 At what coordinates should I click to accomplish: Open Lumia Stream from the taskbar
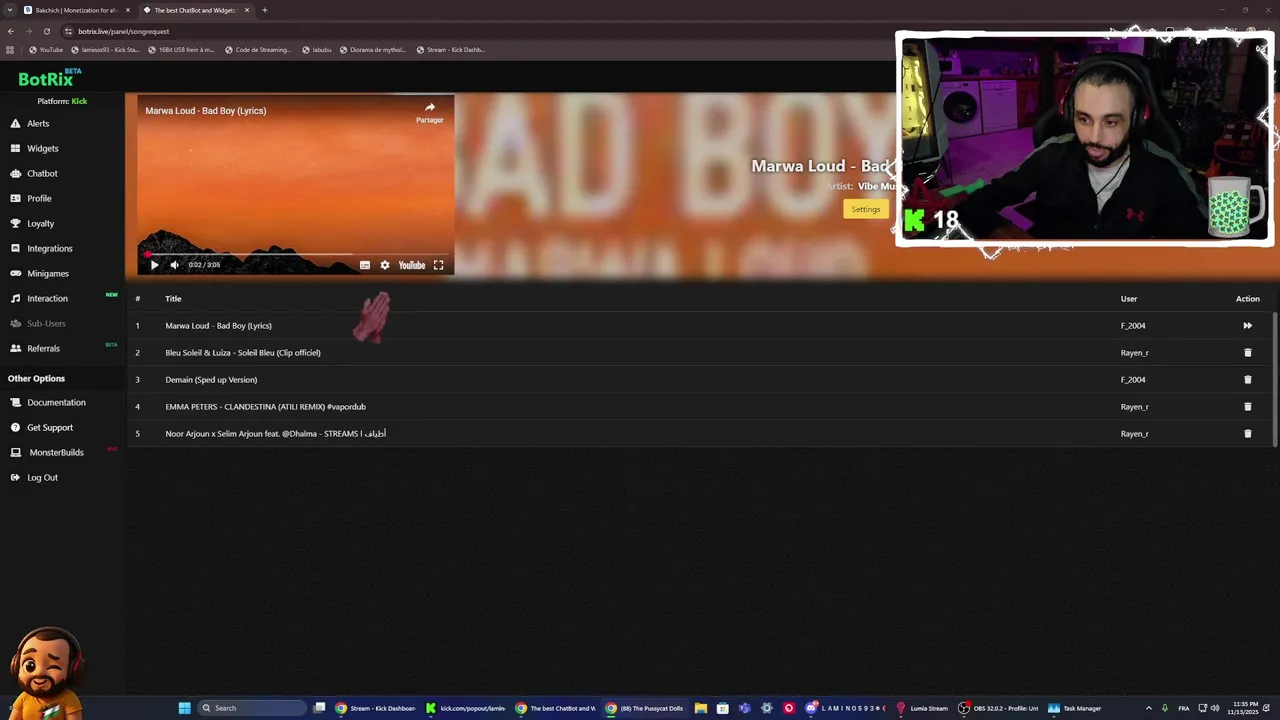pyautogui.click(x=922, y=708)
